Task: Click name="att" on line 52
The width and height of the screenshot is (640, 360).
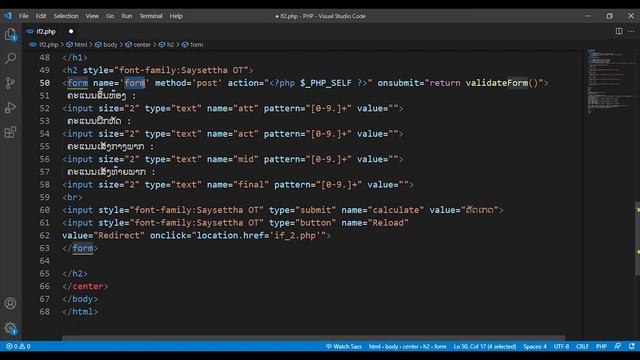Action: click(x=233, y=108)
